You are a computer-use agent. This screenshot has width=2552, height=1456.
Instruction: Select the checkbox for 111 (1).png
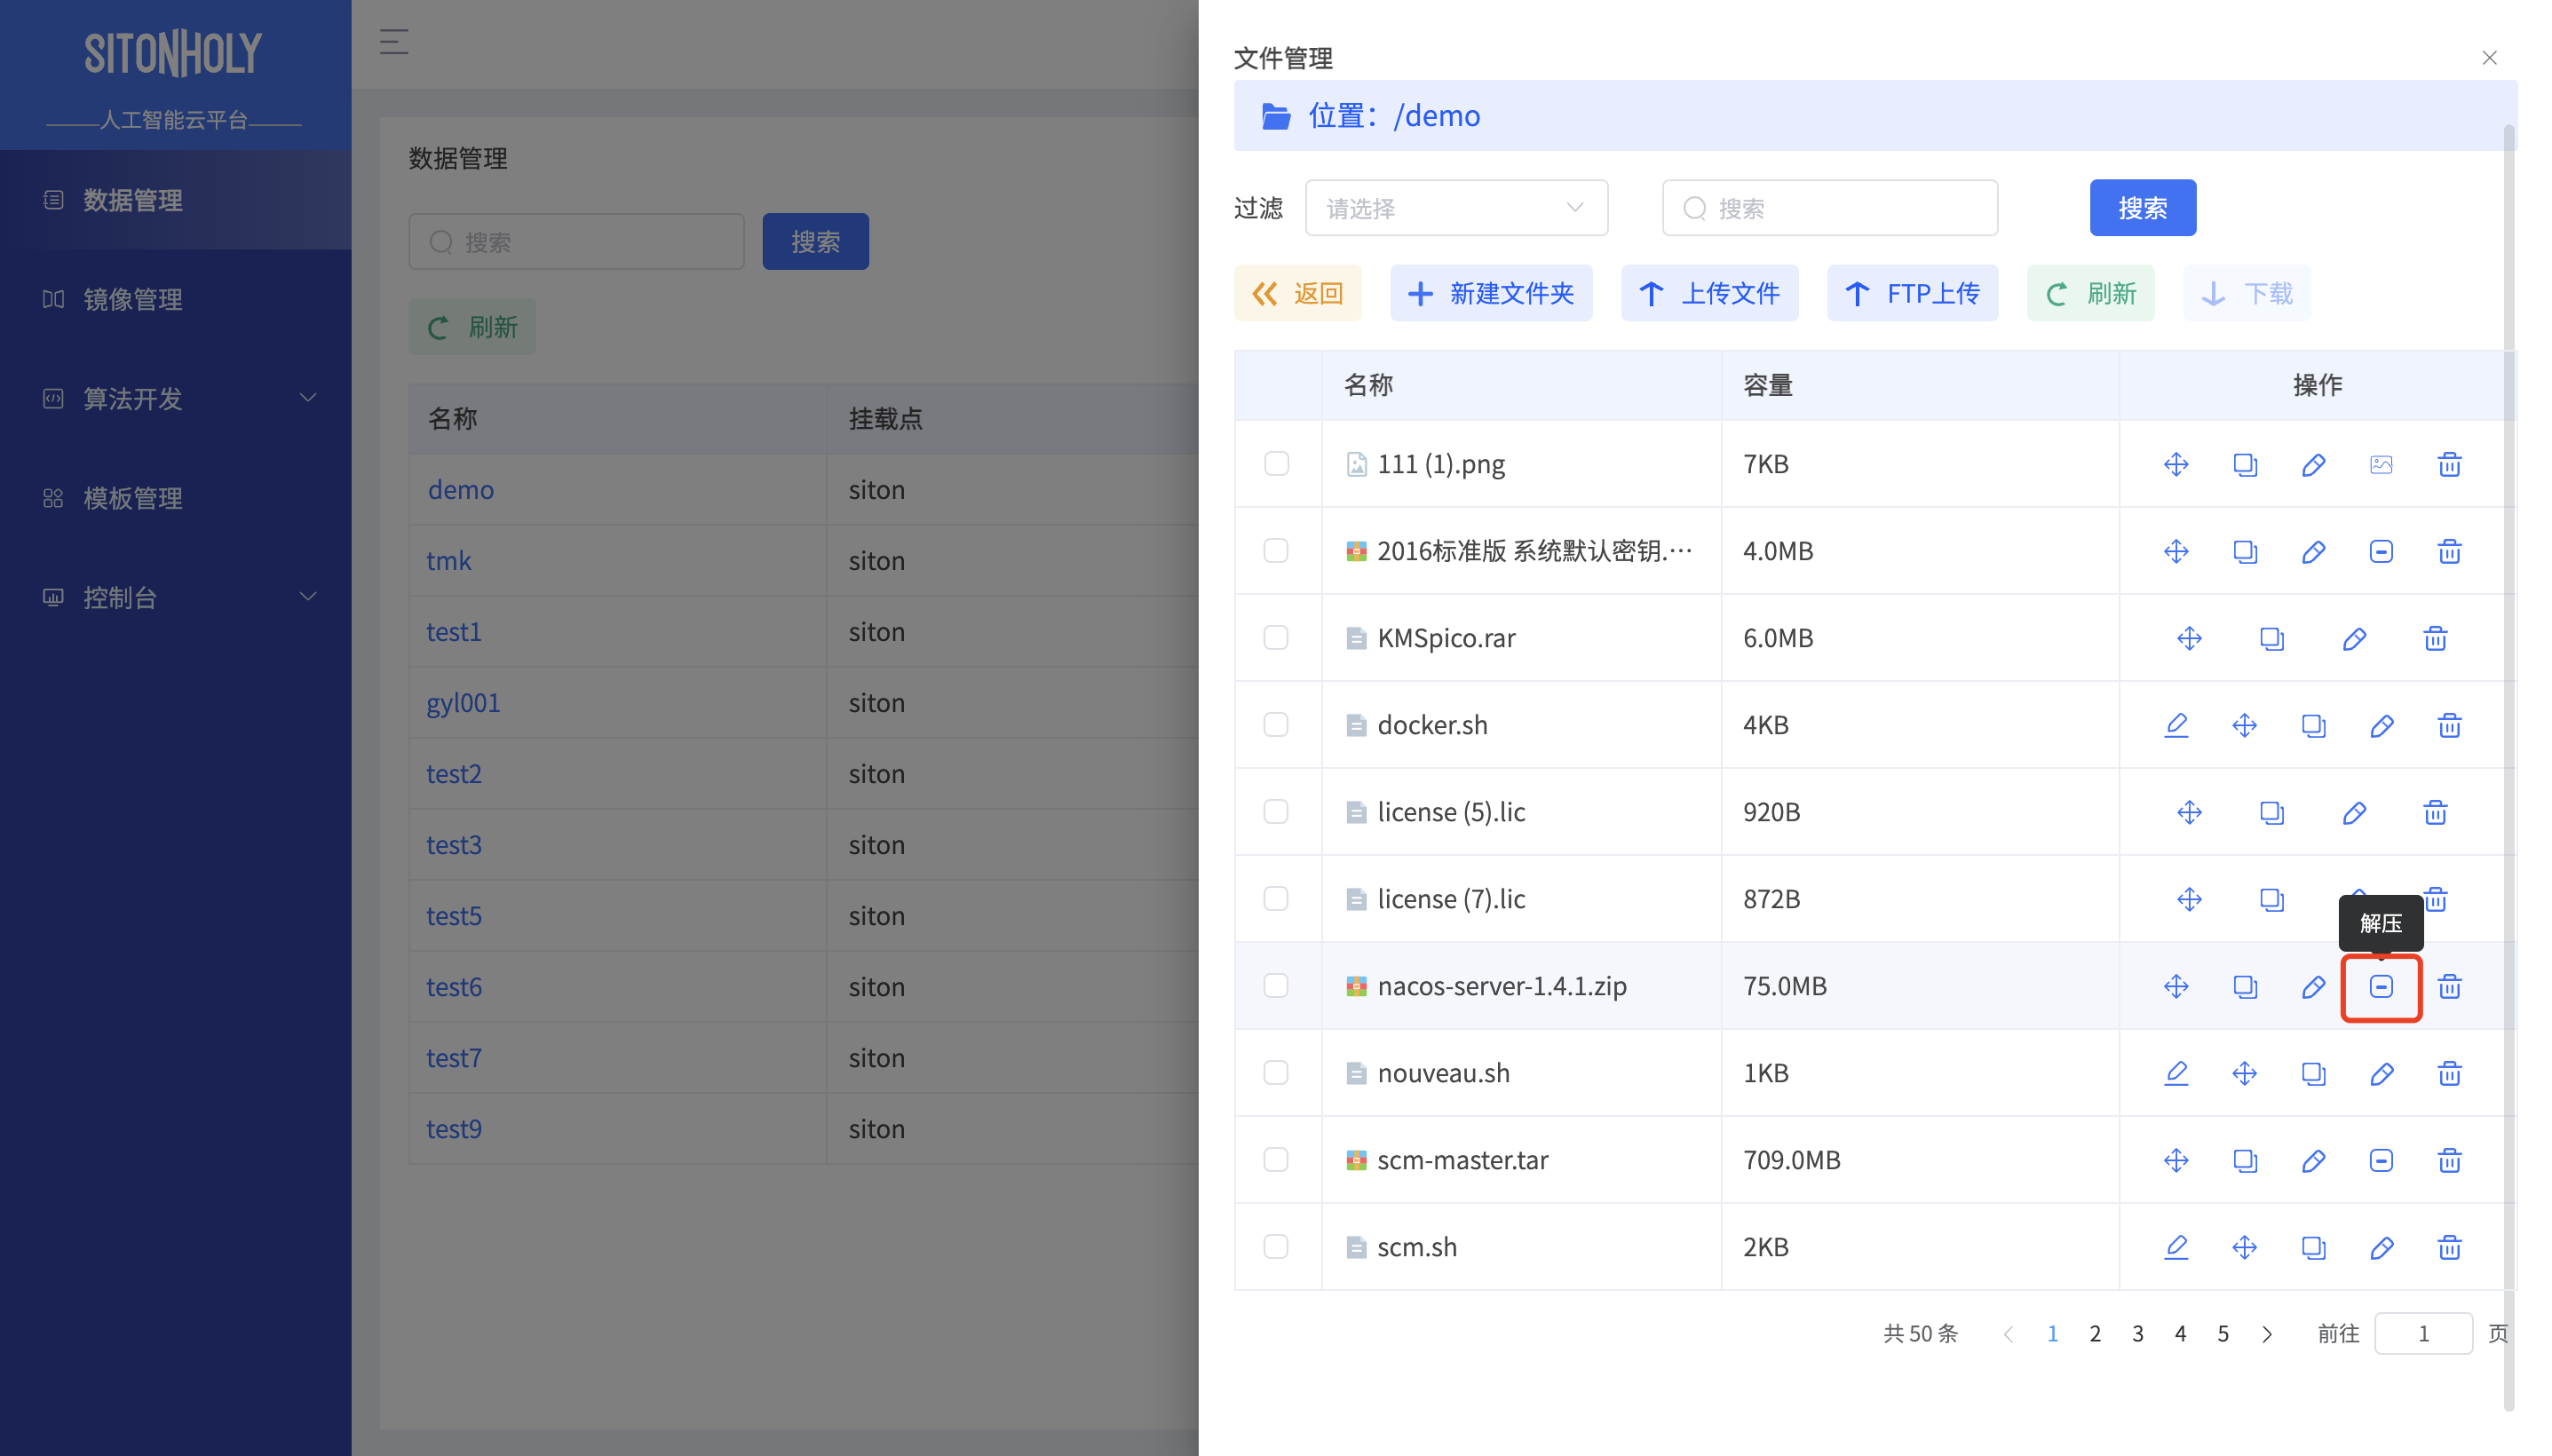click(x=1276, y=464)
